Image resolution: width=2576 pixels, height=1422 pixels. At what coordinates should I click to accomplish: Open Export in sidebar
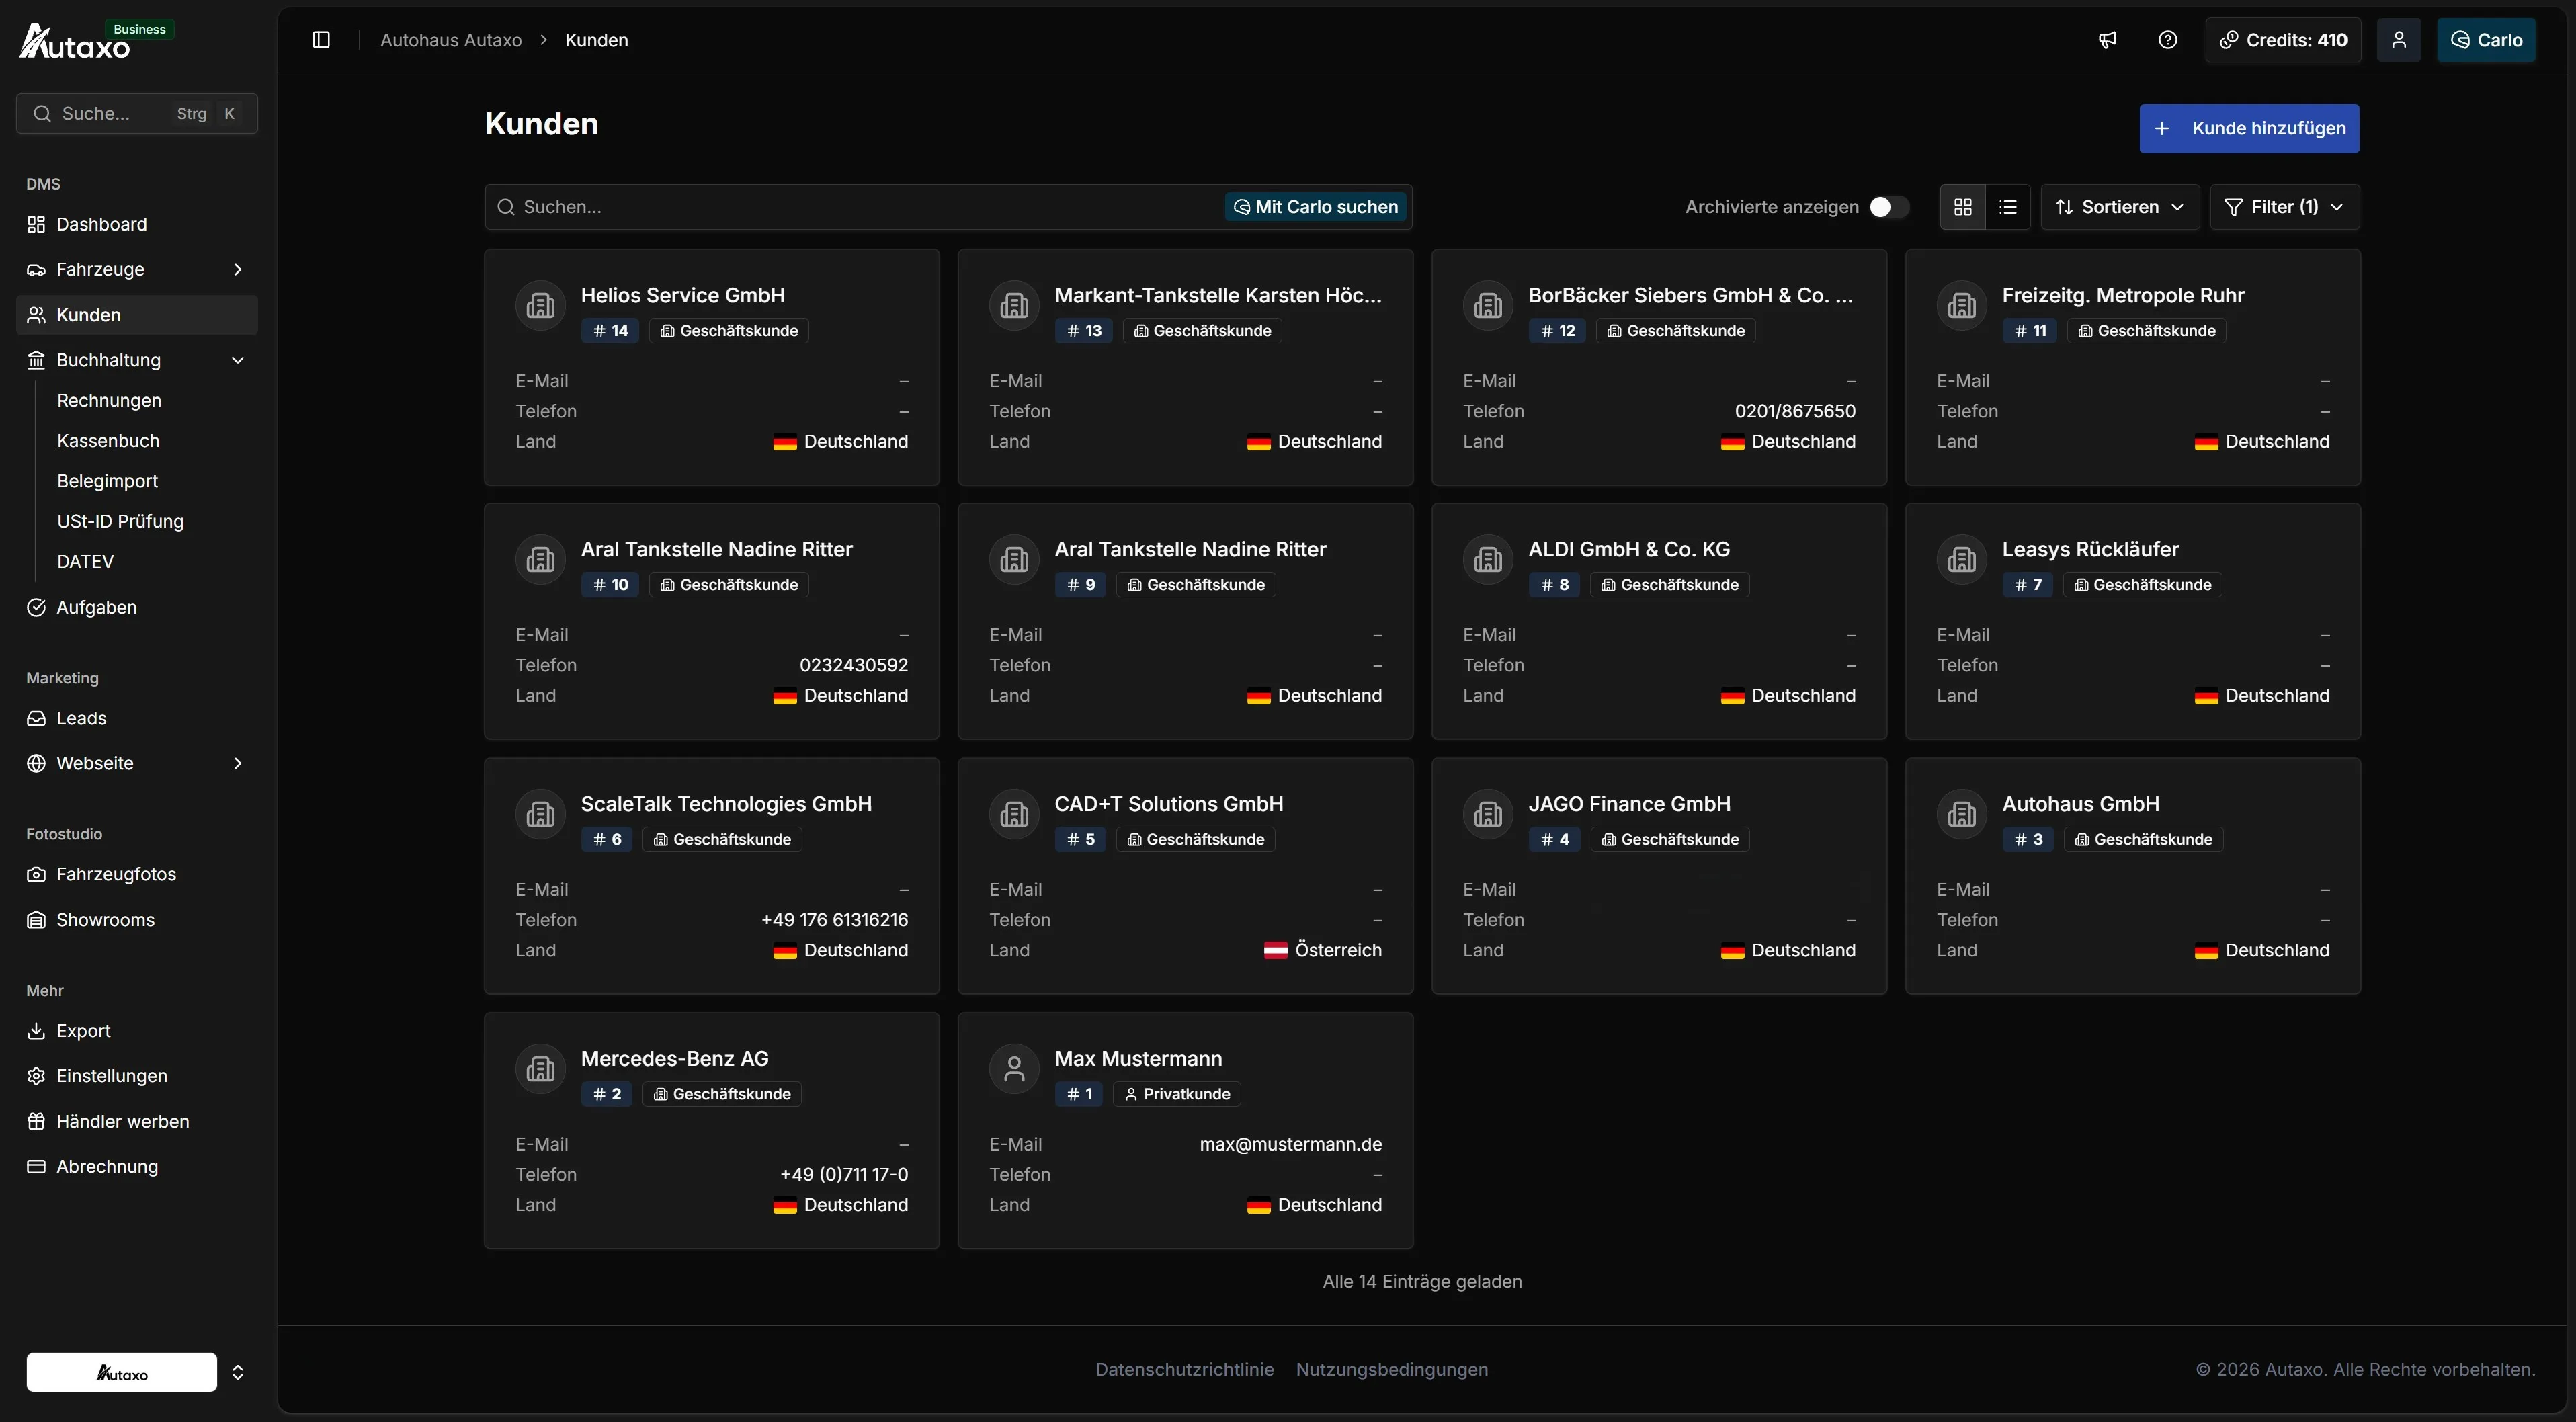coord(137,1030)
